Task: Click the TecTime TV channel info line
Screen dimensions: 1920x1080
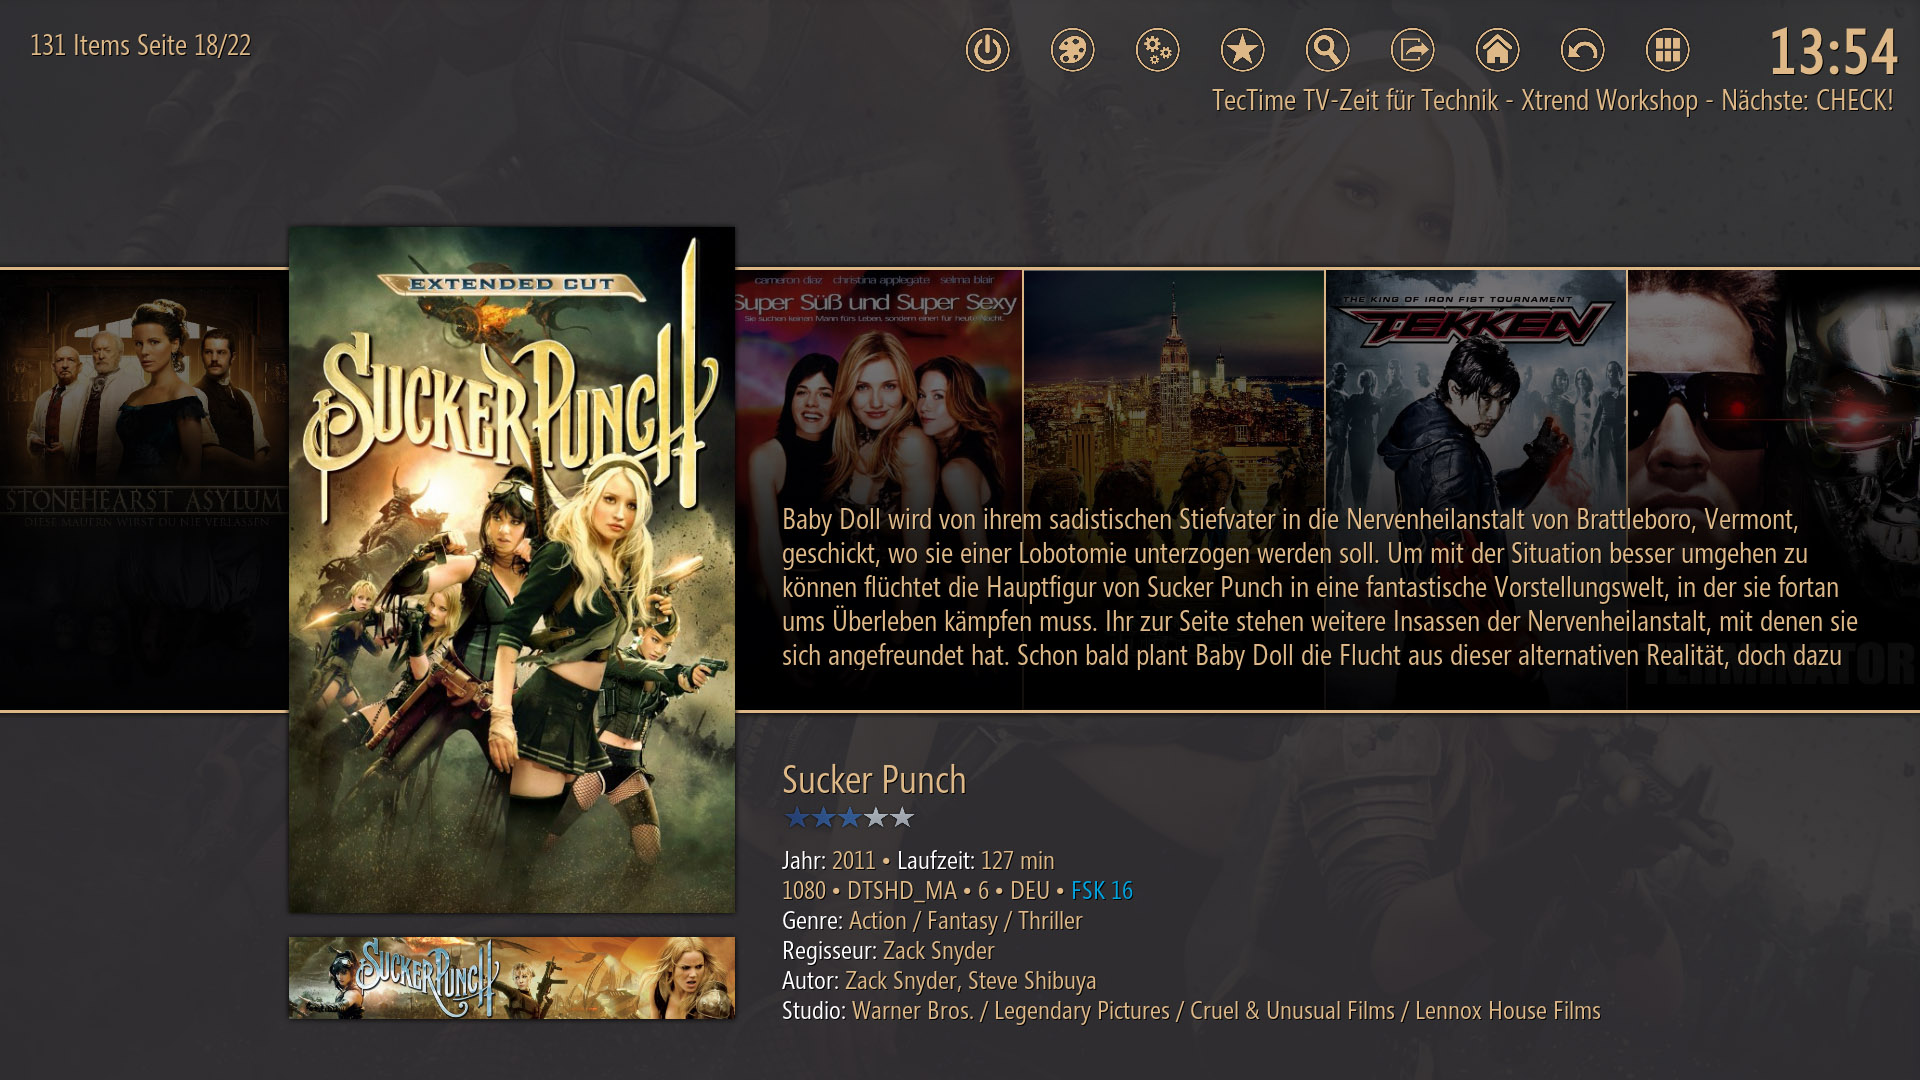Action: [1552, 101]
